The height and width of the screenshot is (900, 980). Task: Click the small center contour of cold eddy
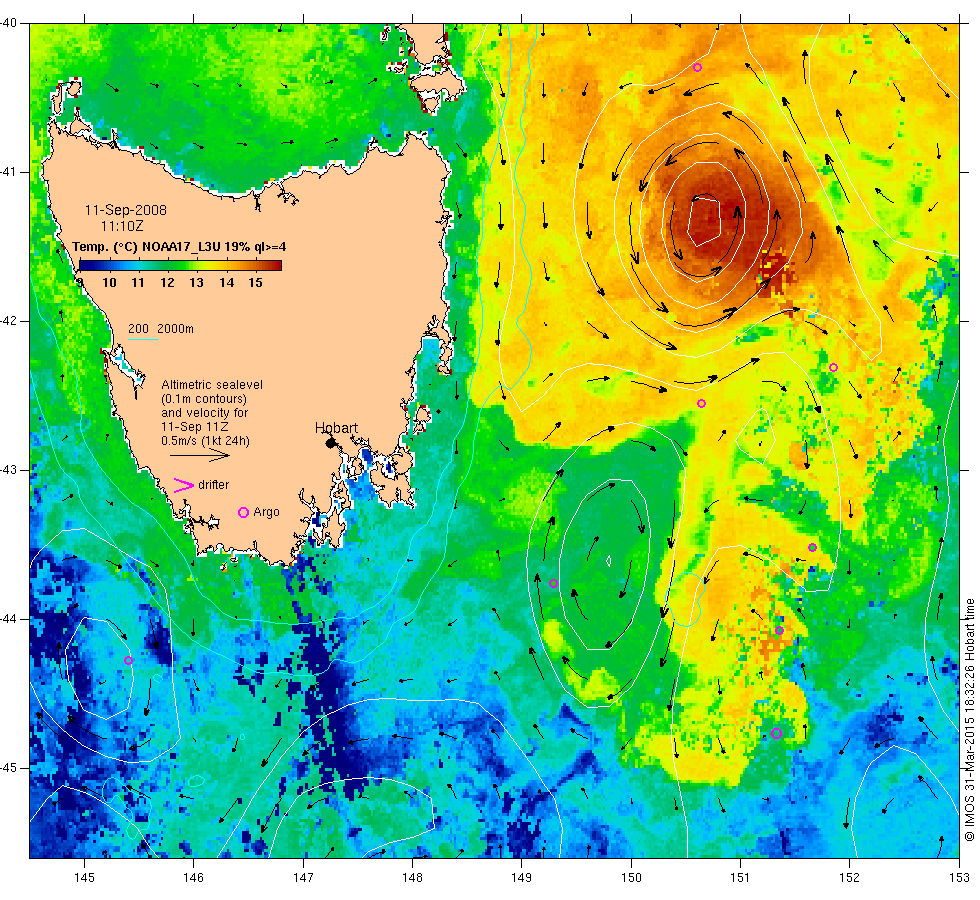tap(609, 561)
